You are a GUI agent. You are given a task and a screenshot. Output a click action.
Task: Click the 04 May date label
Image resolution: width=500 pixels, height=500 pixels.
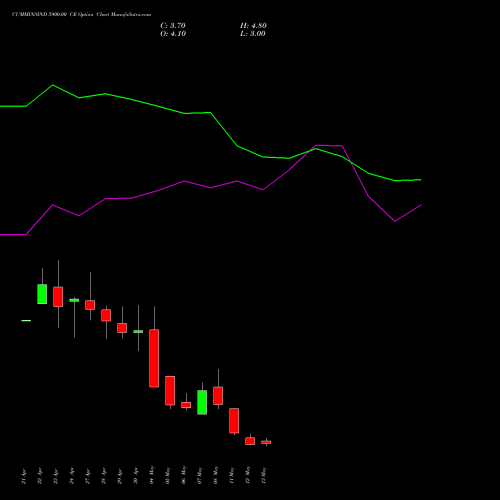click(x=152, y=475)
